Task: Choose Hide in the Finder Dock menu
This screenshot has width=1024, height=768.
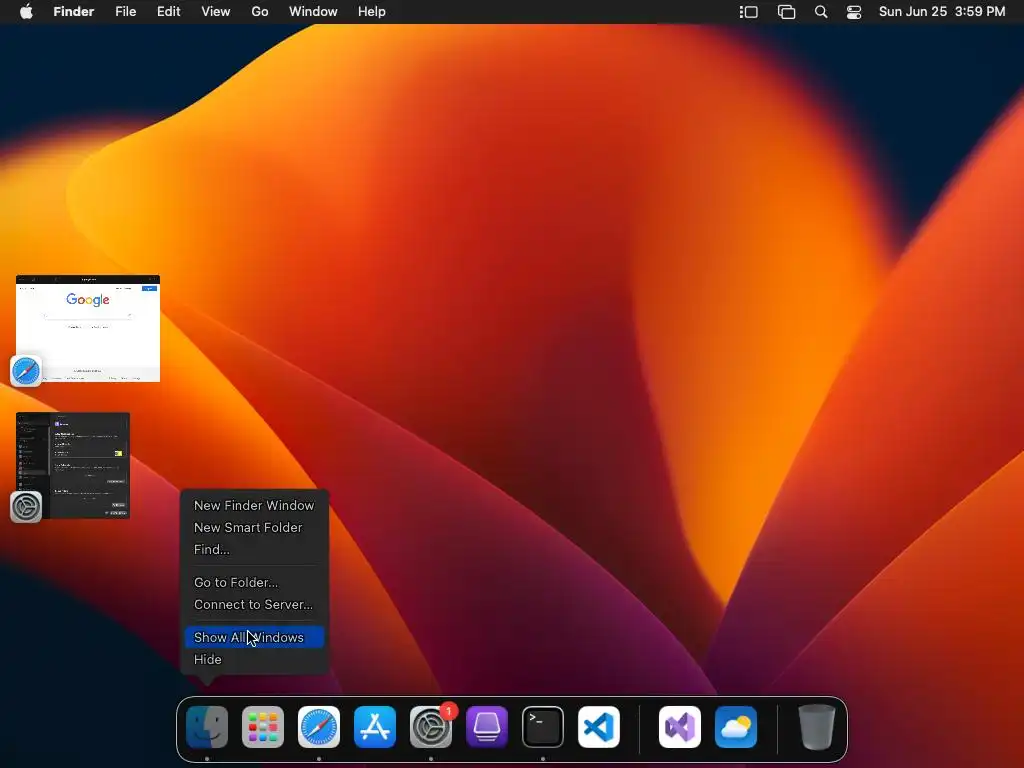Action: click(x=254, y=660)
